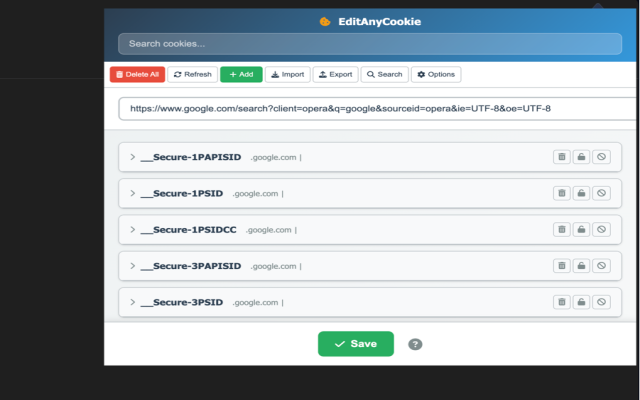Toggle the lock for the __Secure-1PAPISID cookie
Image resolution: width=640 pixels, height=400 pixels.
click(x=581, y=157)
